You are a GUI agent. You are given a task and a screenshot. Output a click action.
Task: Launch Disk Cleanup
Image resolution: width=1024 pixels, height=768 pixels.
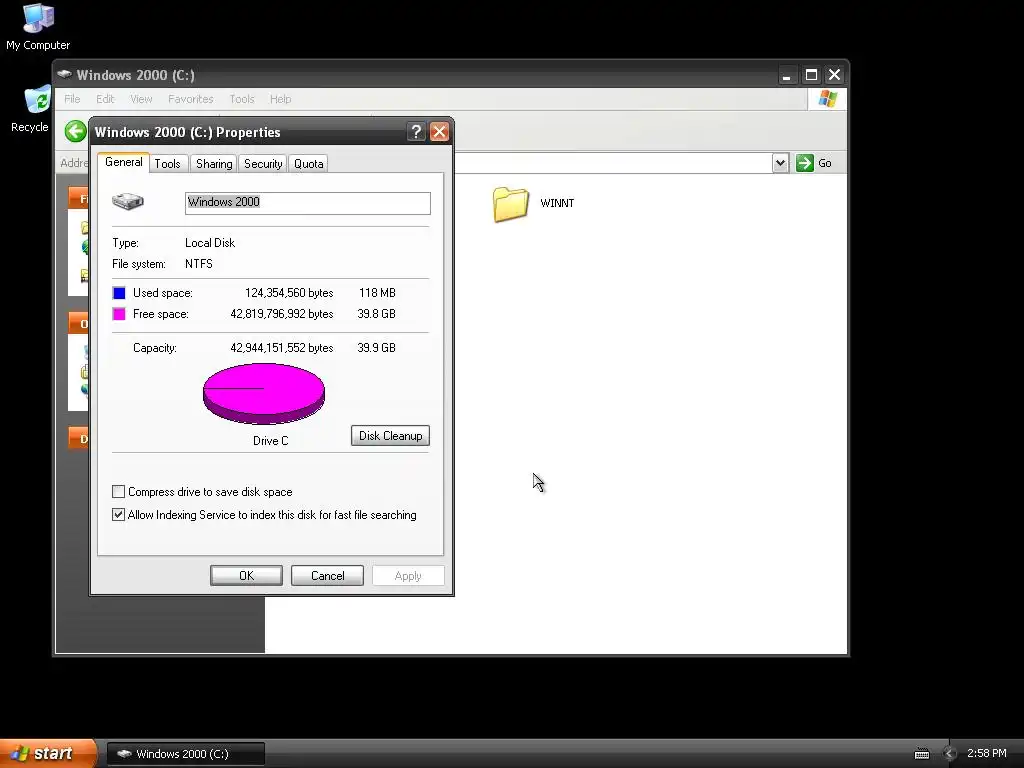(391, 436)
